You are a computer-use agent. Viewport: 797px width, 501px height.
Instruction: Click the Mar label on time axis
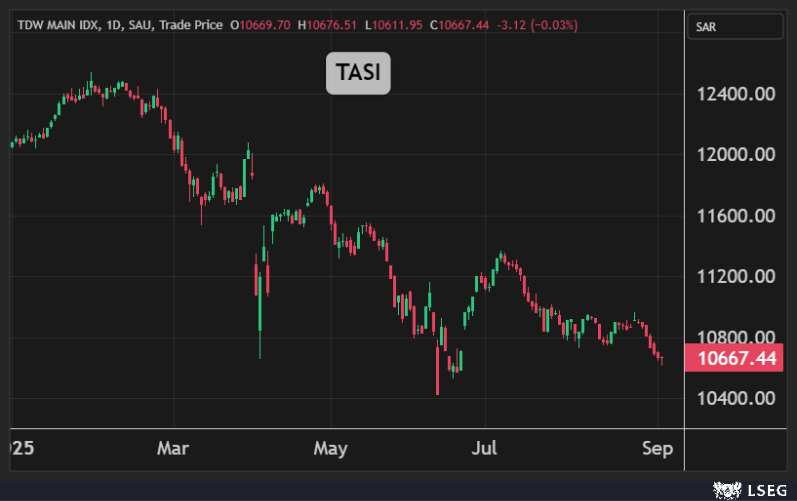[x=173, y=448]
